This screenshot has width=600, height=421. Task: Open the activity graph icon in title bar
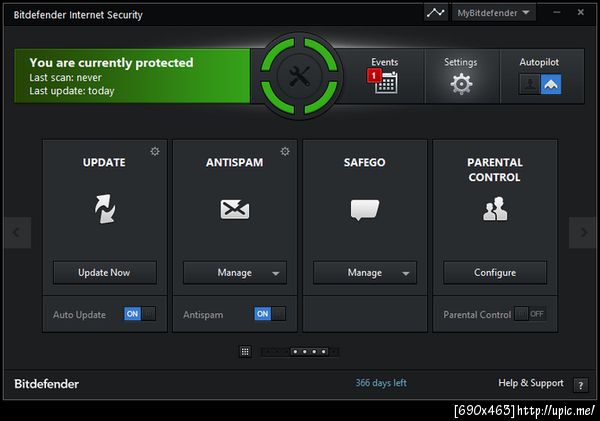(435, 13)
